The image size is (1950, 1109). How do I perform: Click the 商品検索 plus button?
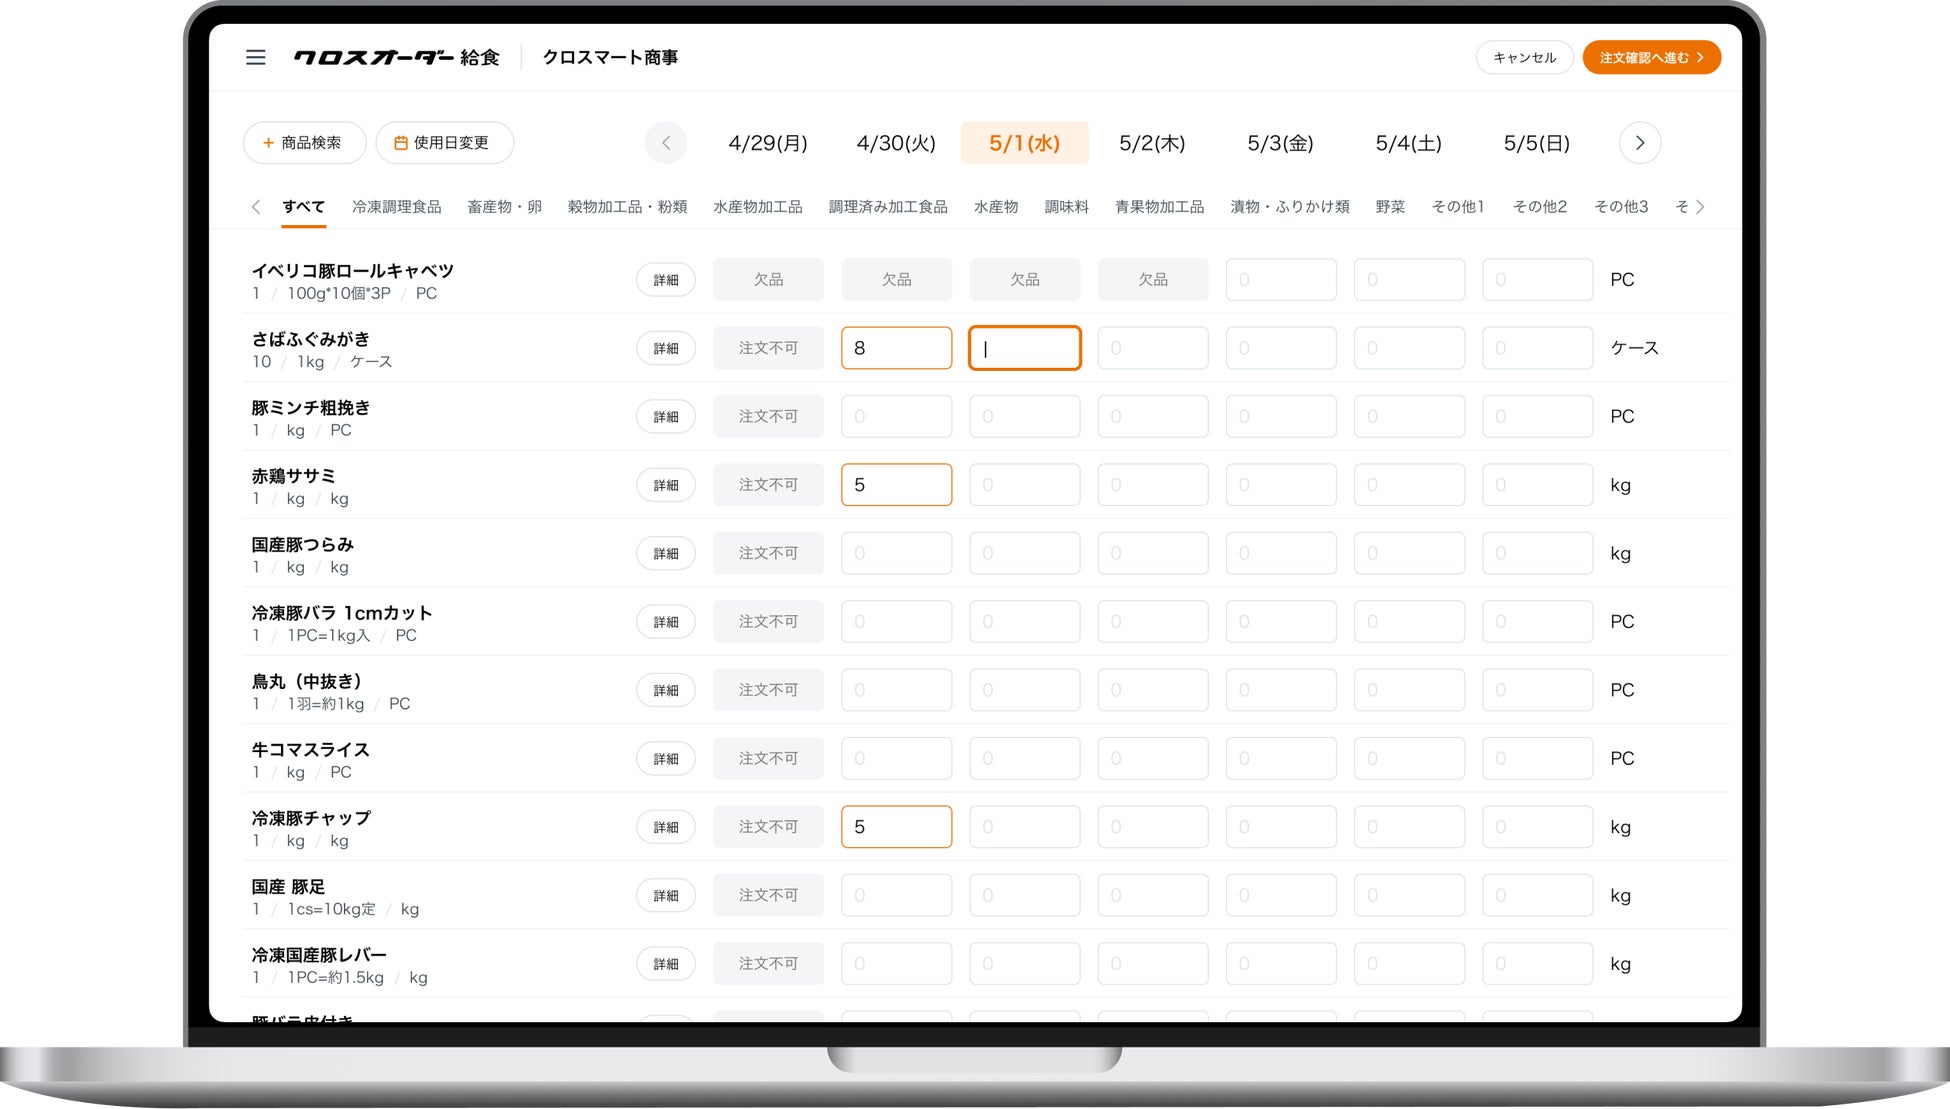304,143
